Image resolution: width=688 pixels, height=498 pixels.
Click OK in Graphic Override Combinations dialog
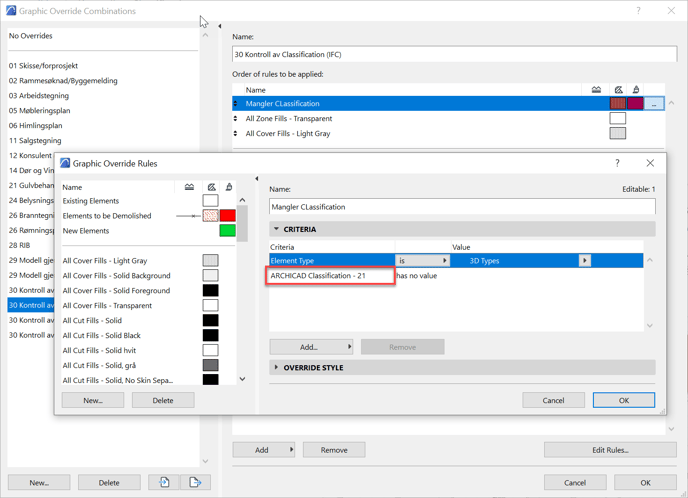pyautogui.click(x=645, y=482)
